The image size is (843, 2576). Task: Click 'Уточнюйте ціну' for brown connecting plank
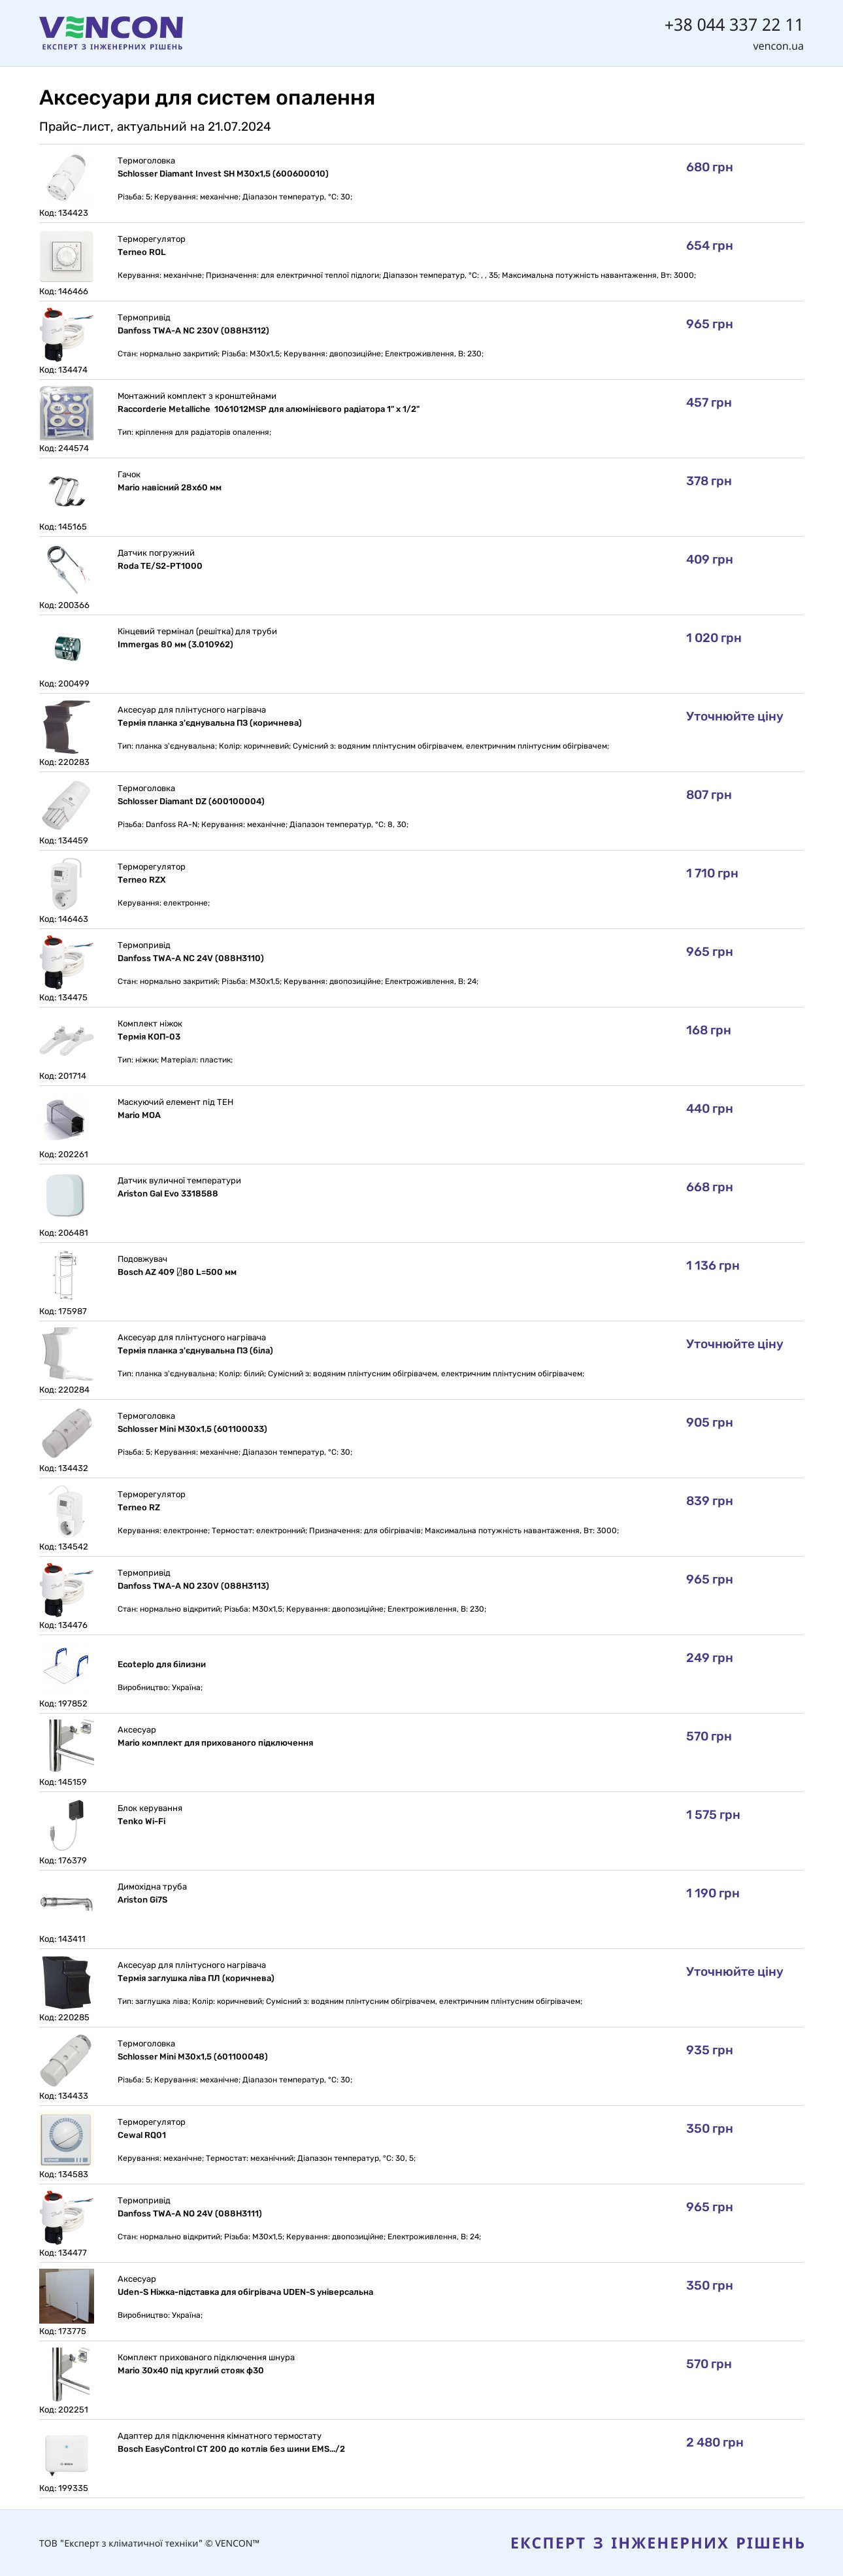[x=734, y=716]
